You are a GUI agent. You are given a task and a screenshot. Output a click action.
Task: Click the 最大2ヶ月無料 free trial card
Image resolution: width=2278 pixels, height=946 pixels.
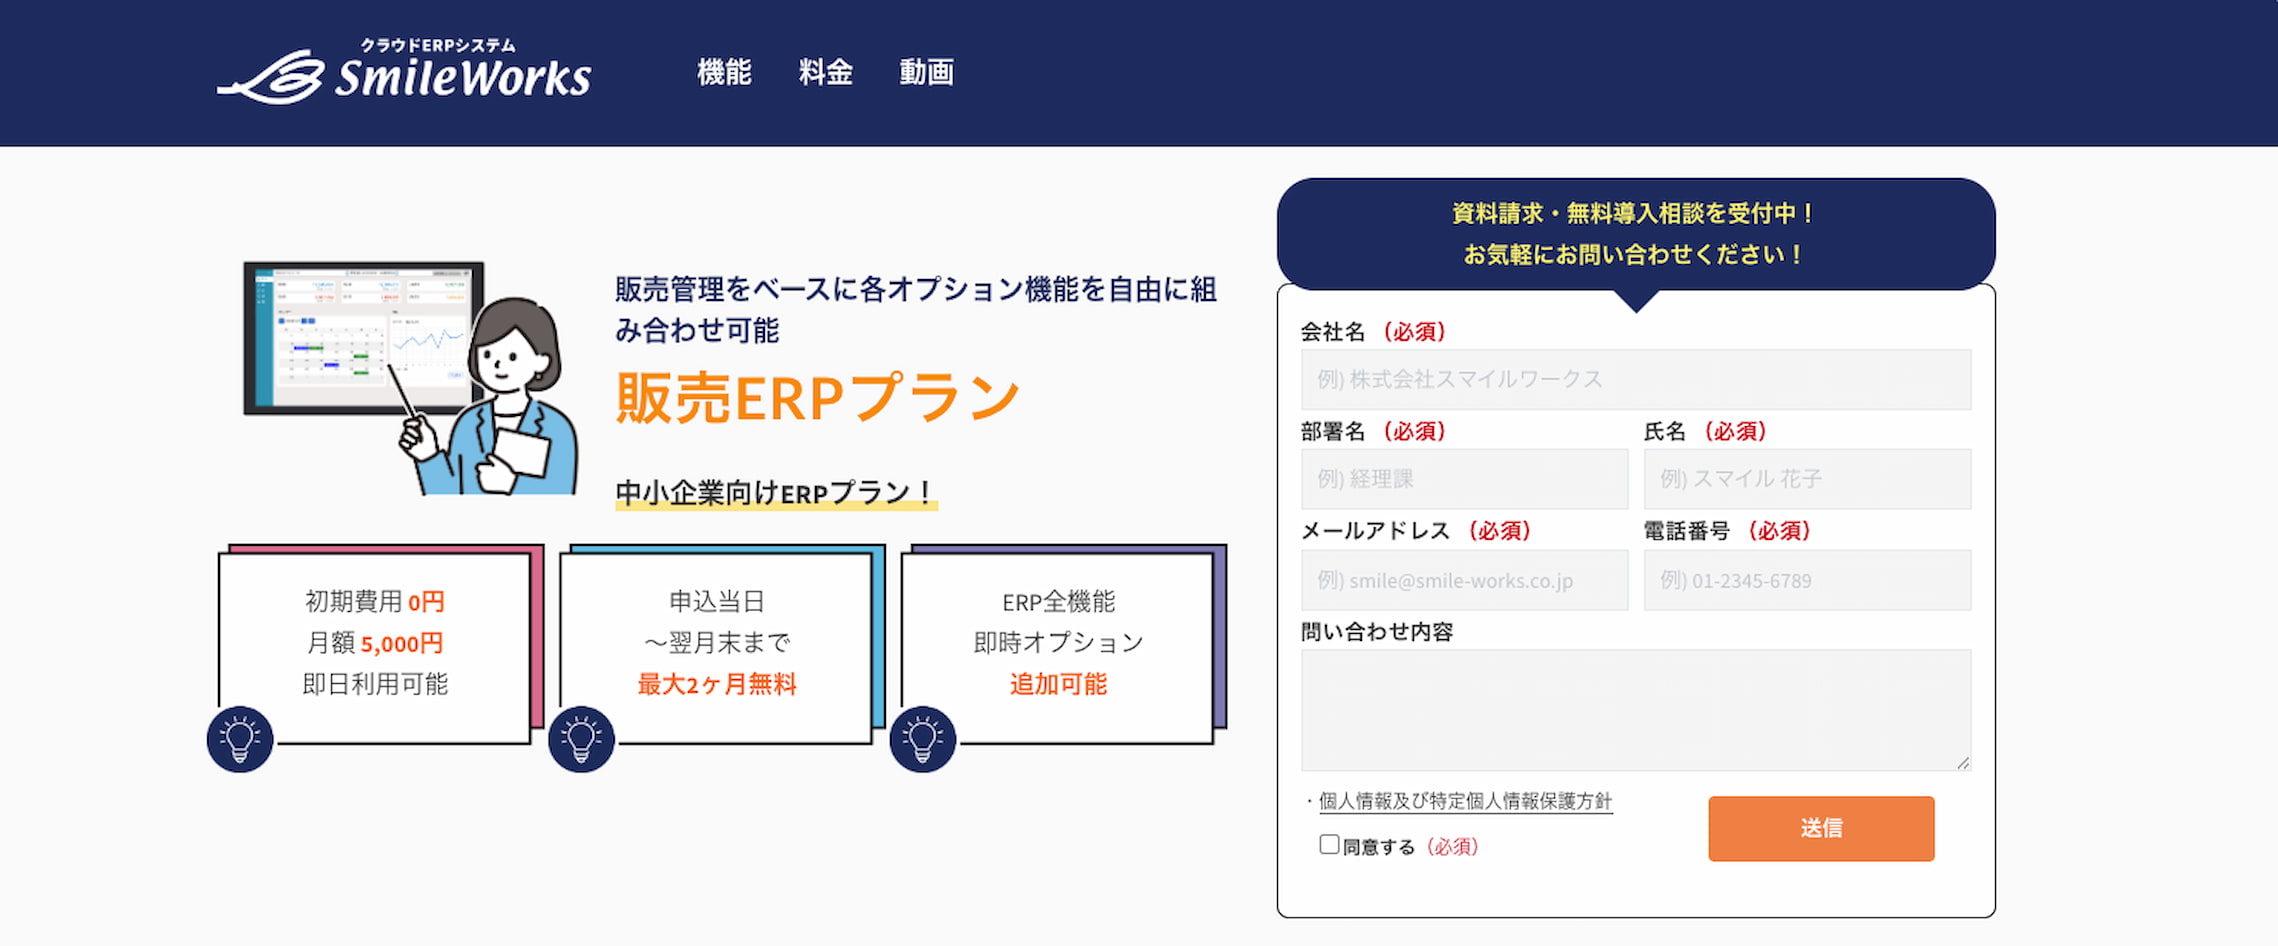click(x=716, y=647)
